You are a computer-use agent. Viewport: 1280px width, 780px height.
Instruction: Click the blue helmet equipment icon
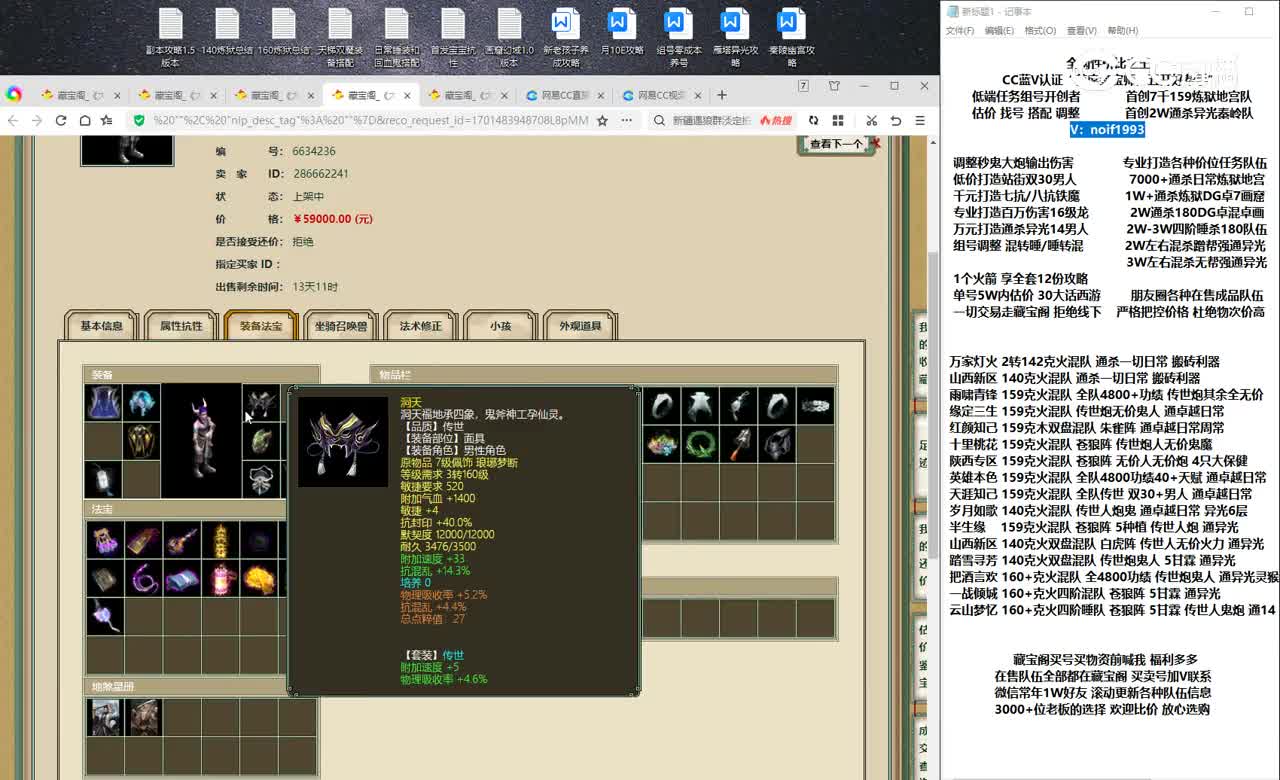[x=141, y=403]
